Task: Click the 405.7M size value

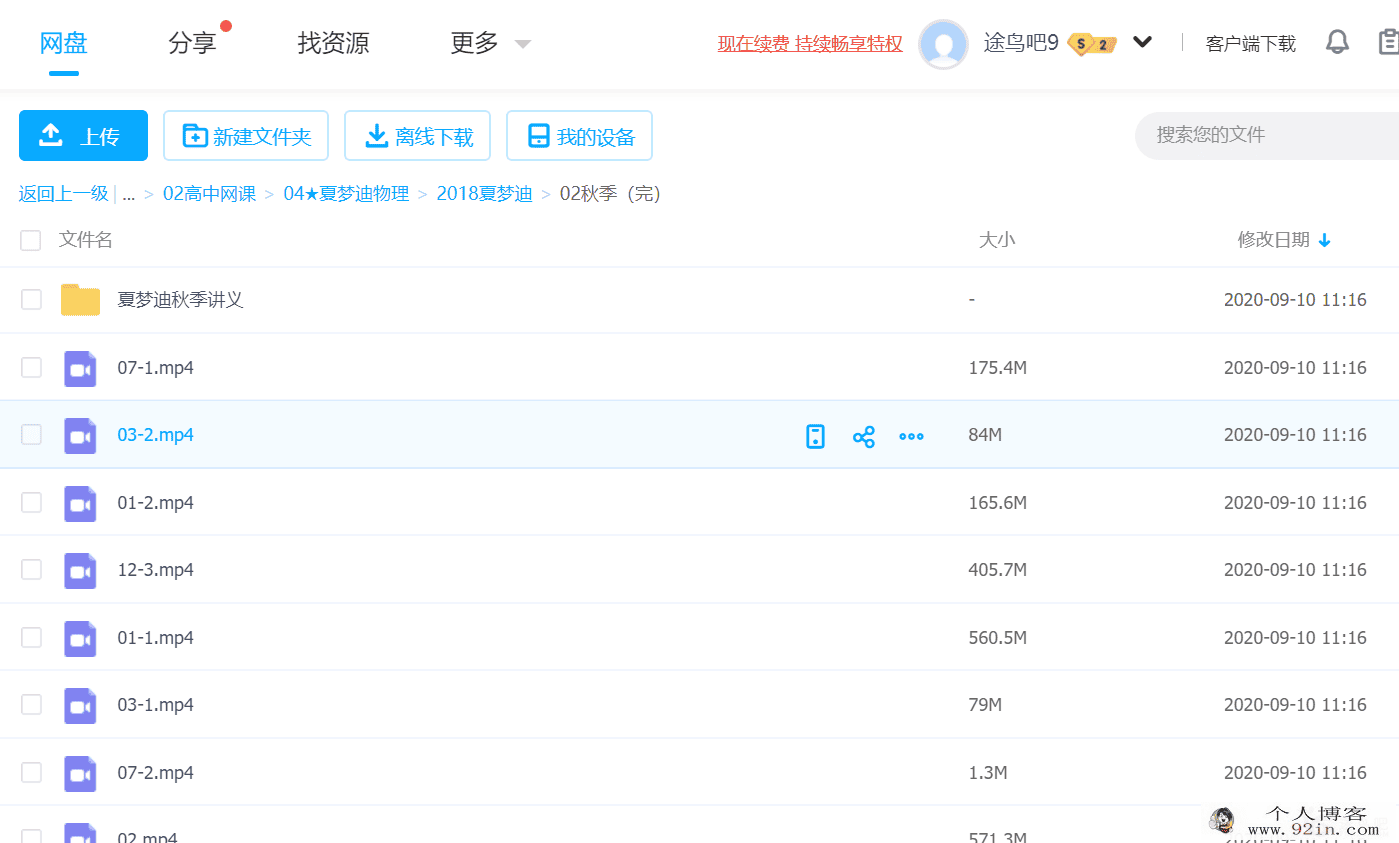Action: click(x=998, y=570)
